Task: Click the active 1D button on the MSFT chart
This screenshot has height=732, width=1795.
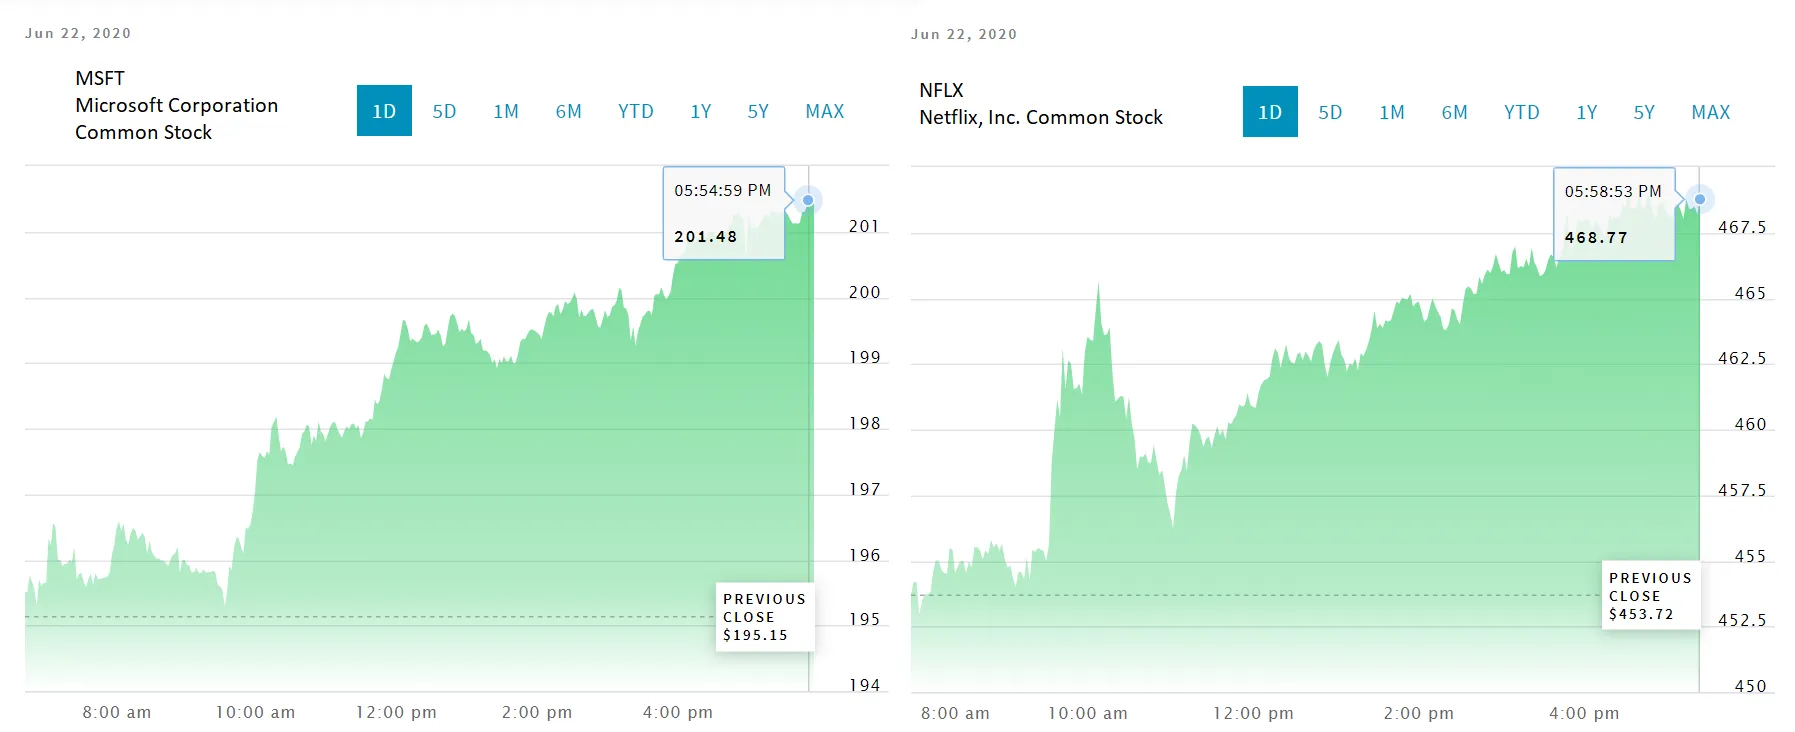Action: pyautogui.click(x=384, y=111)
